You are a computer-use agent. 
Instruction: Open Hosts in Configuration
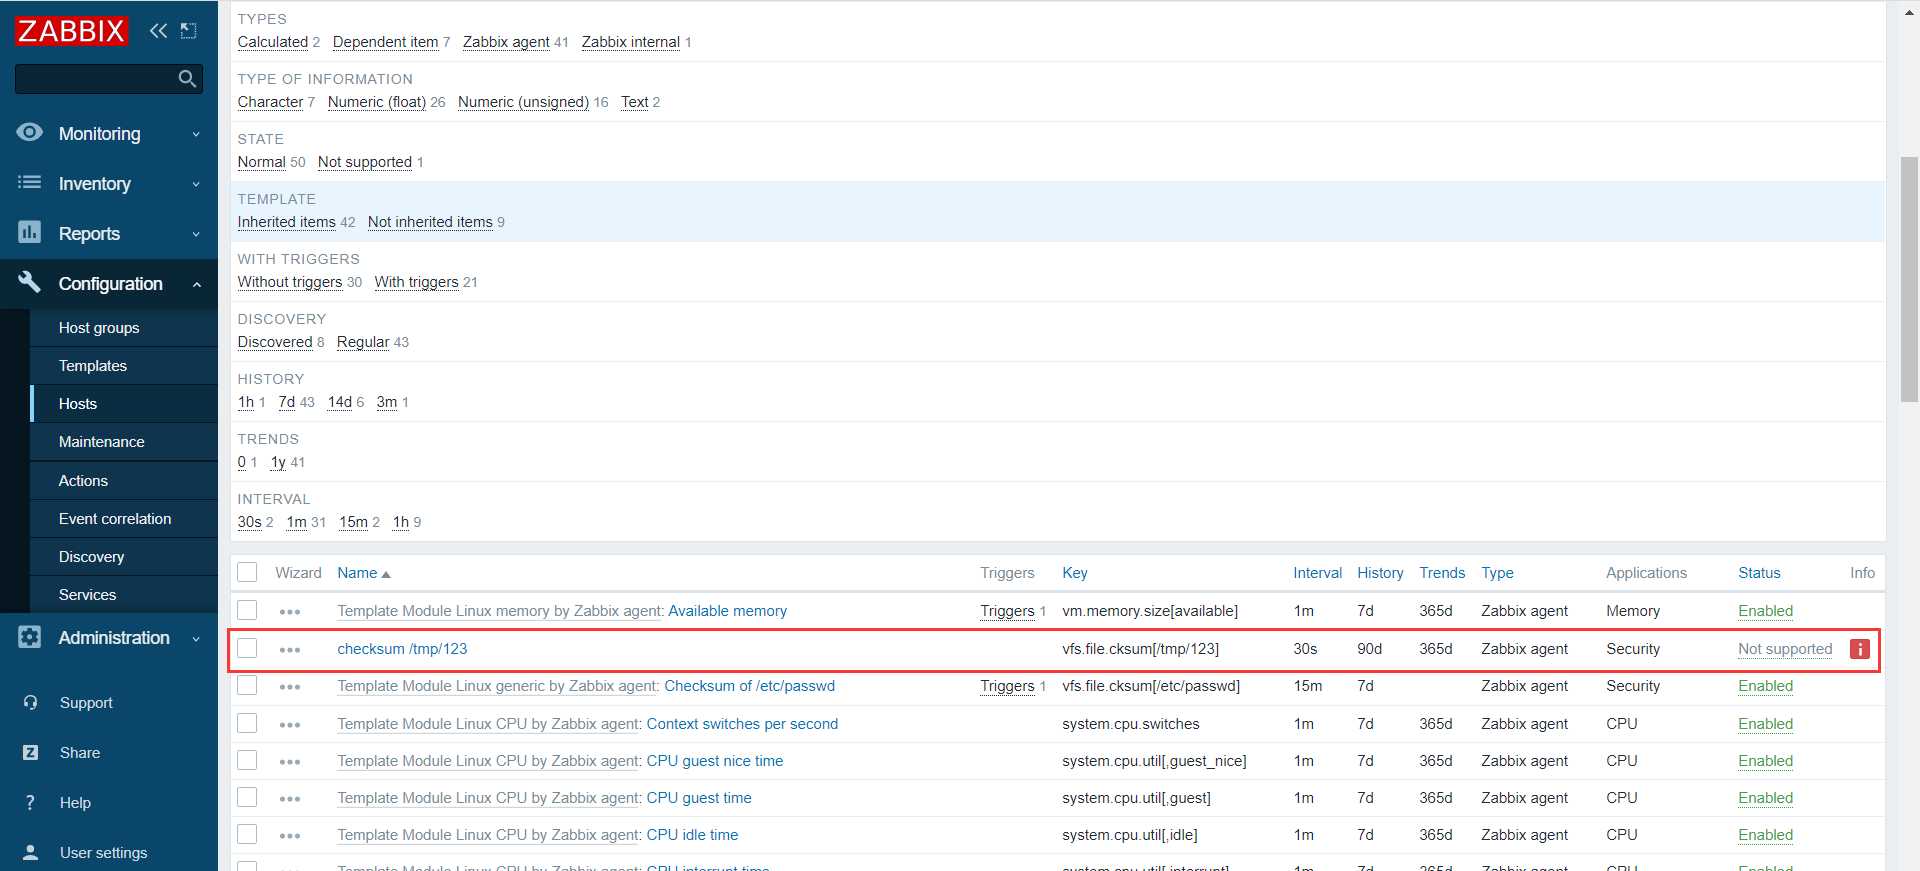tap(78, 403)
